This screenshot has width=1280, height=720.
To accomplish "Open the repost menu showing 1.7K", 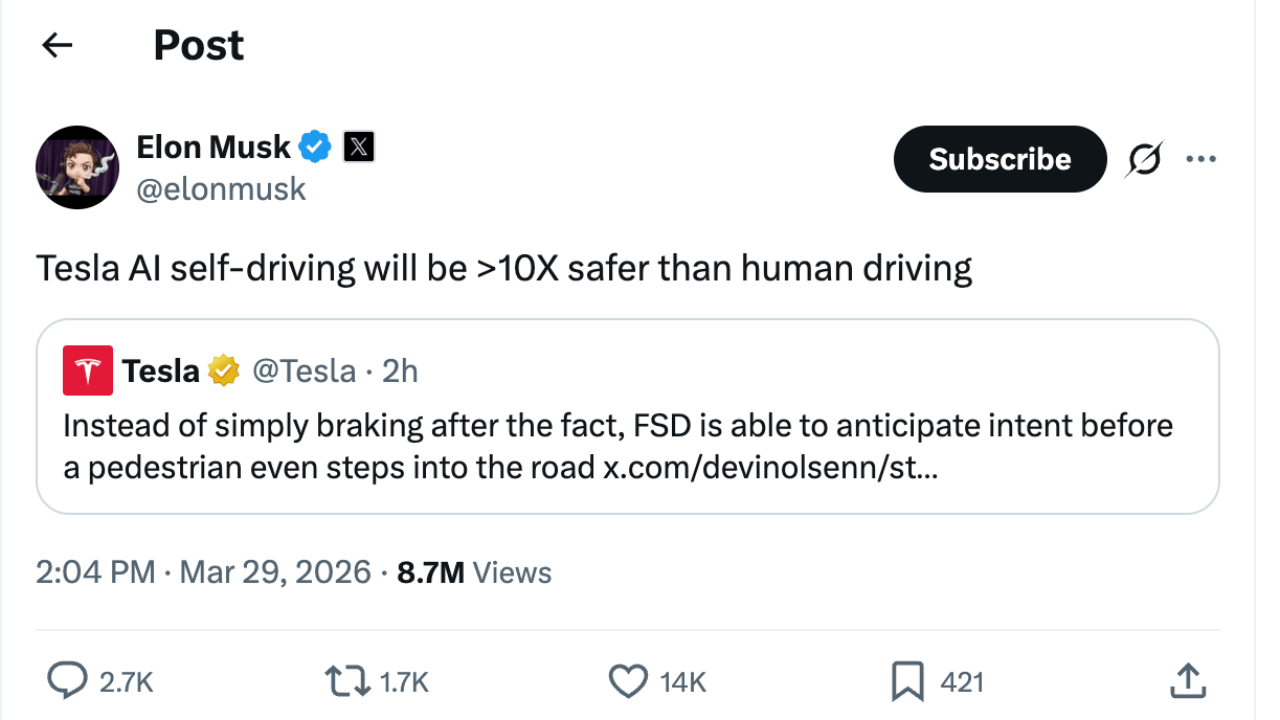I will point(346,682).
